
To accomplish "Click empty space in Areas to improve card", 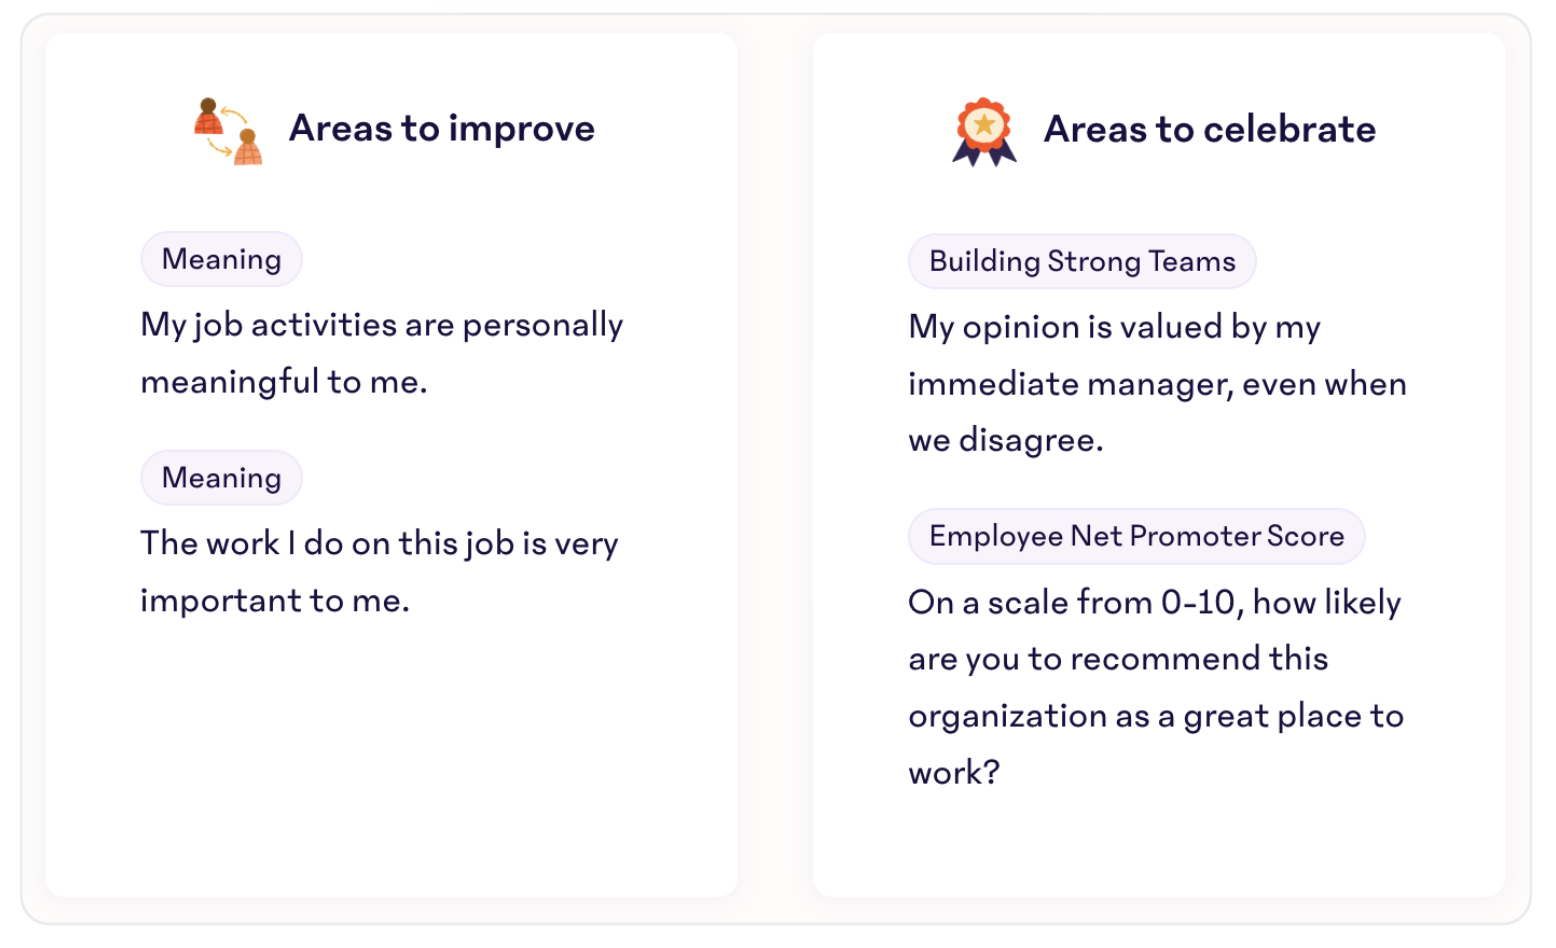I will click(391, 760).
